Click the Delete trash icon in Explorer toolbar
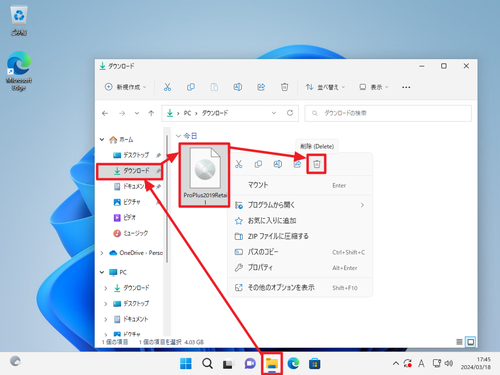 [284, 87]
